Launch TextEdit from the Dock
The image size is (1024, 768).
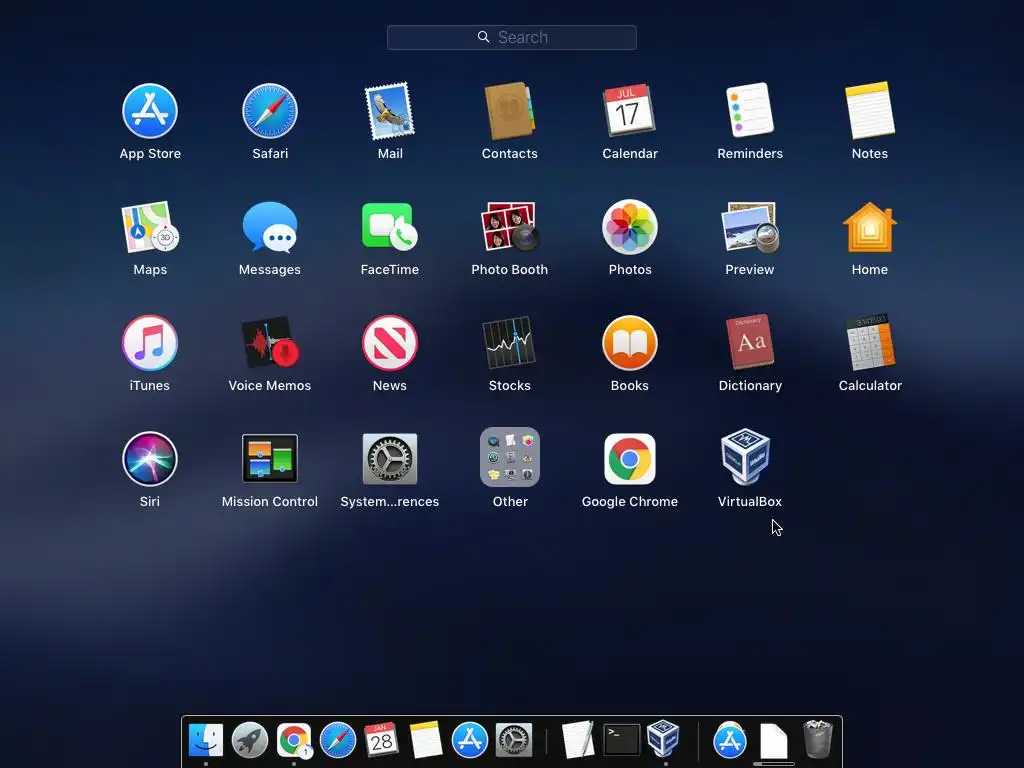tap(578, 739)
